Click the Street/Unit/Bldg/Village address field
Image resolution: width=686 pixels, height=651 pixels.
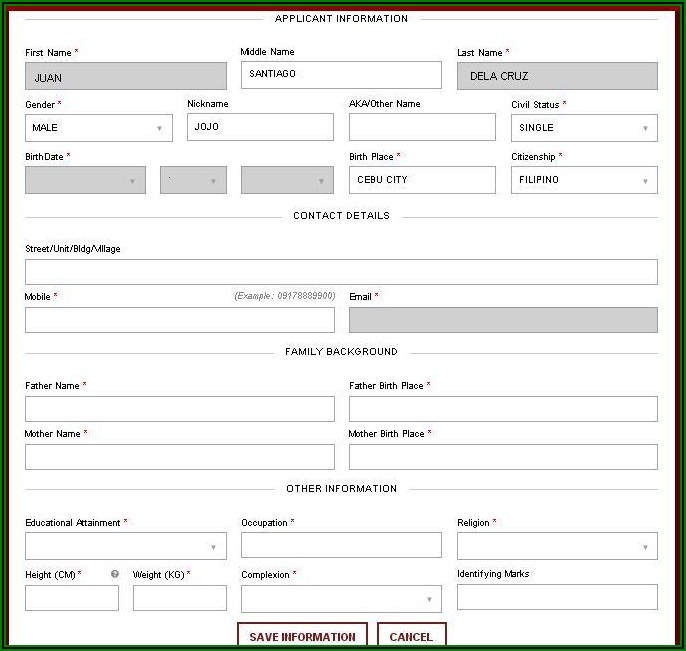pos(341,272)
